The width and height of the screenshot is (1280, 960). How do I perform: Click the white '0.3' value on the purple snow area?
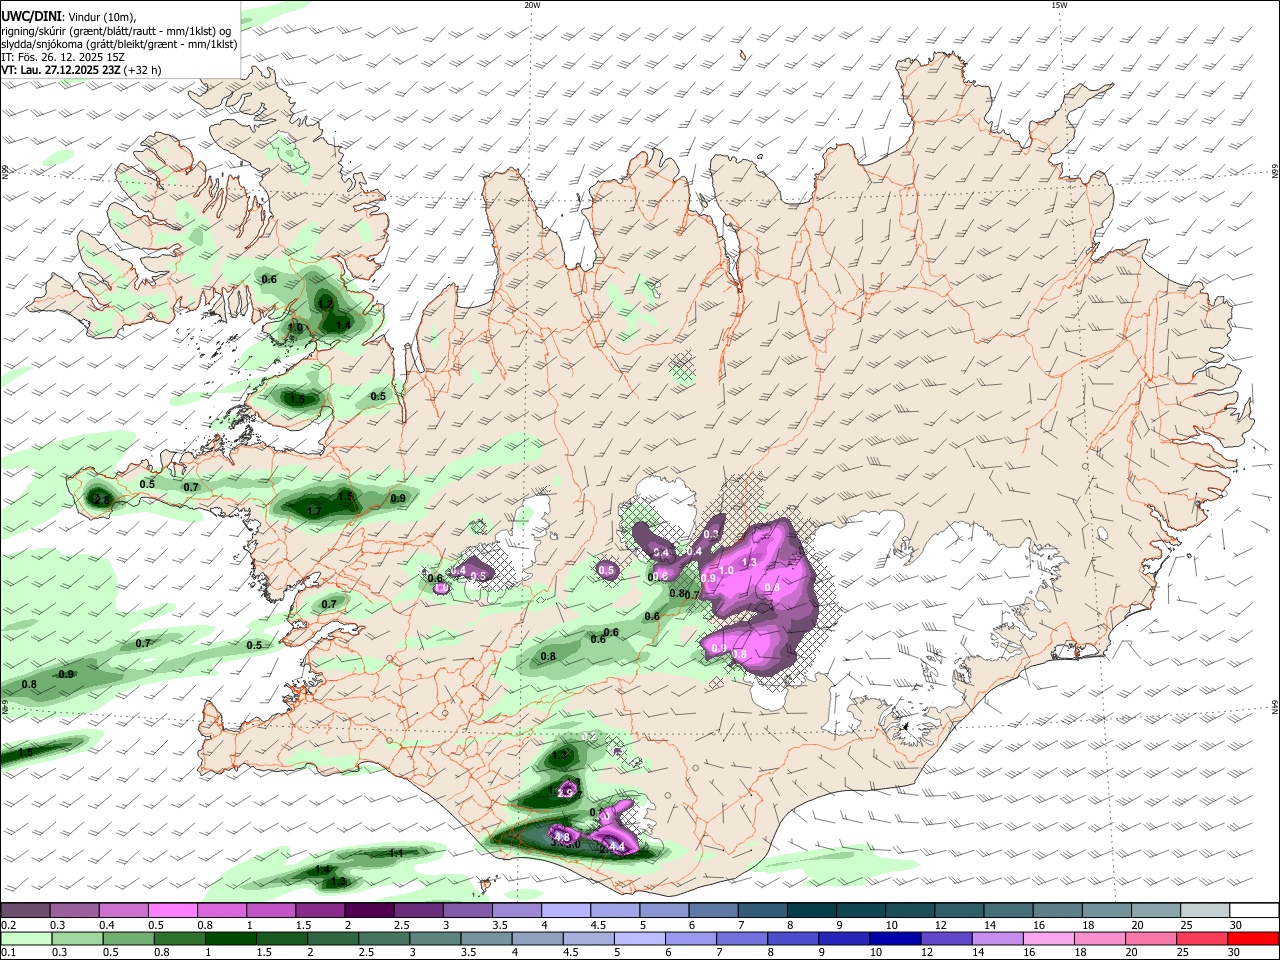[x=710, y=536]
